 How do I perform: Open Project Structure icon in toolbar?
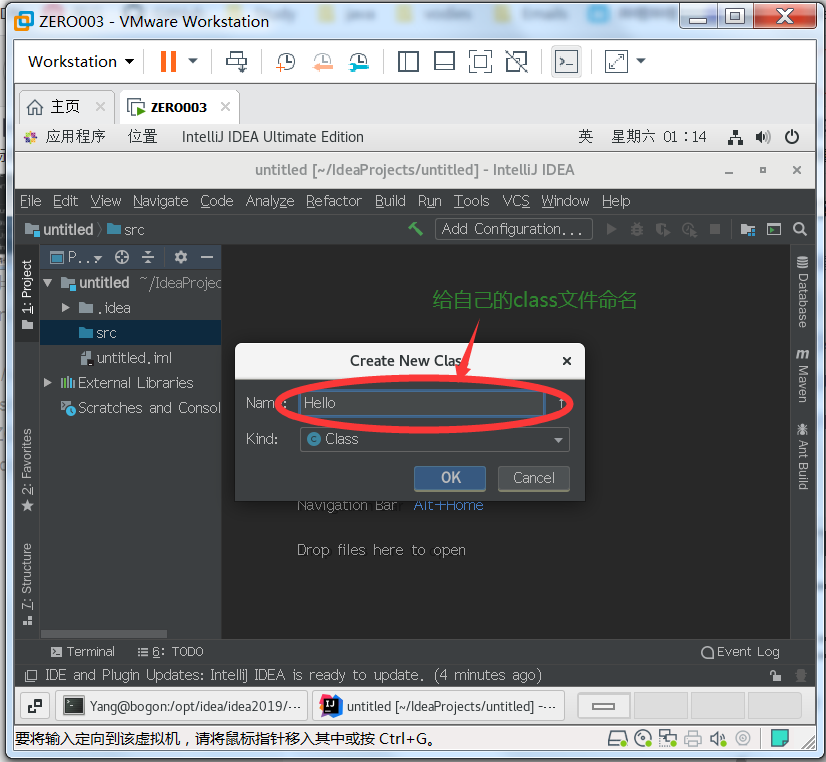(748, 229)
